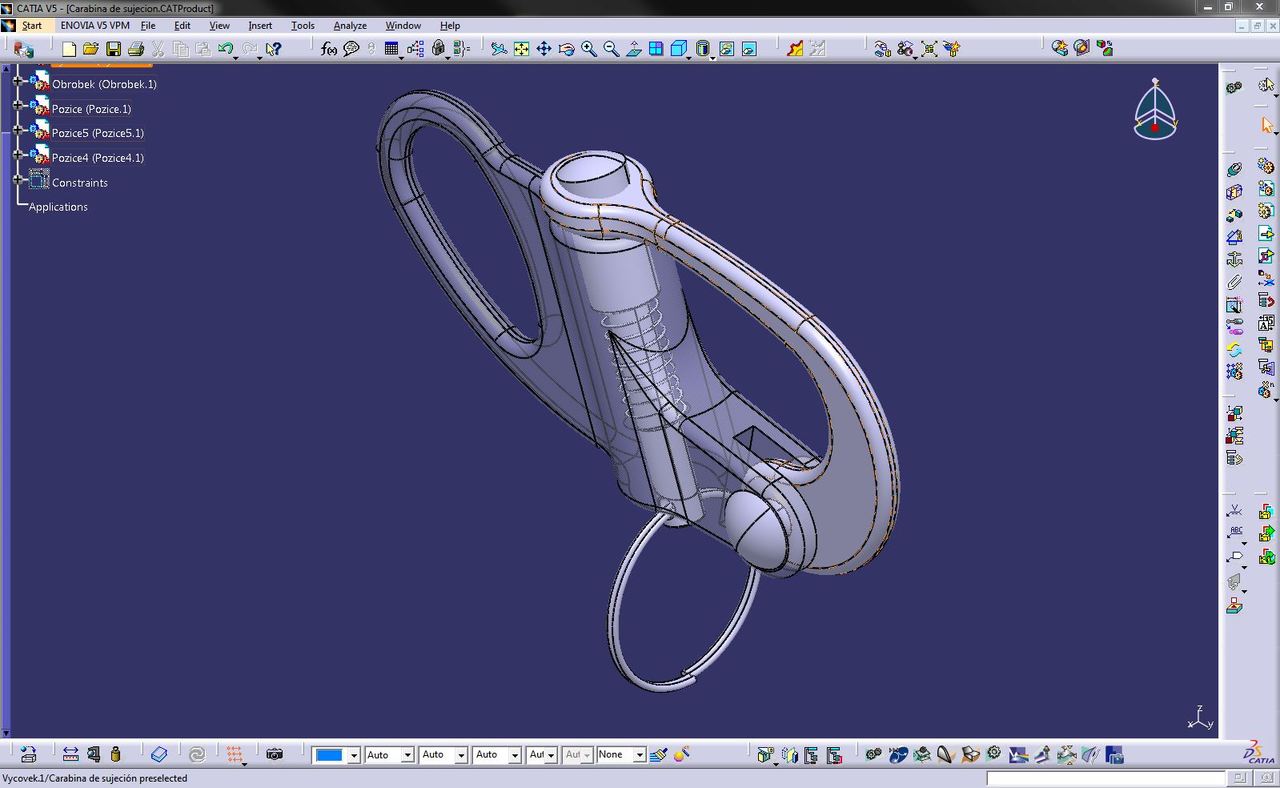Open the camera Capture tool in bottom toolbar
The height and width of the screenshot is (788, 1280).
(x=275, y=754)
